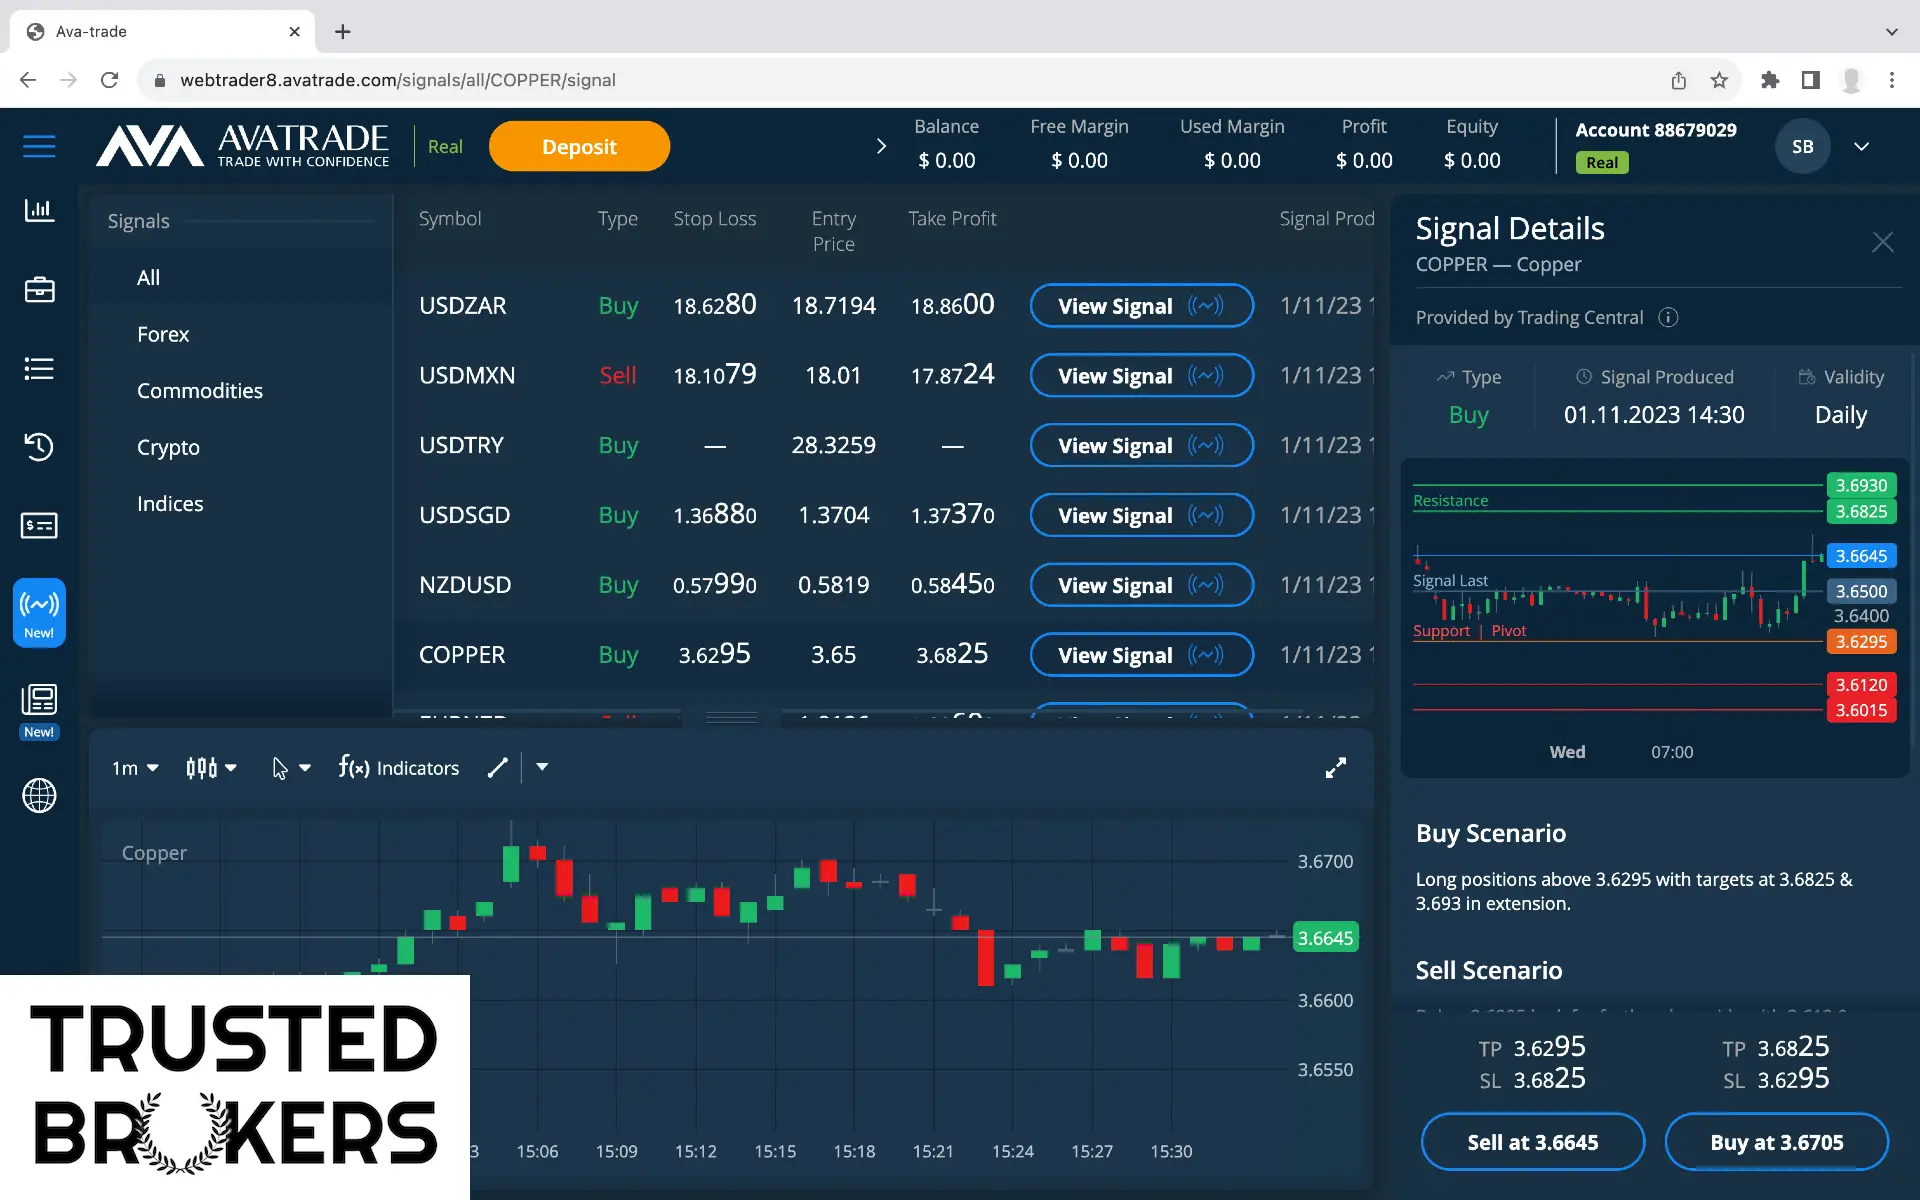Screen dimensions: 1920x1200
Task: Open the funds dollar card icon
Action: tap(39, 525)
